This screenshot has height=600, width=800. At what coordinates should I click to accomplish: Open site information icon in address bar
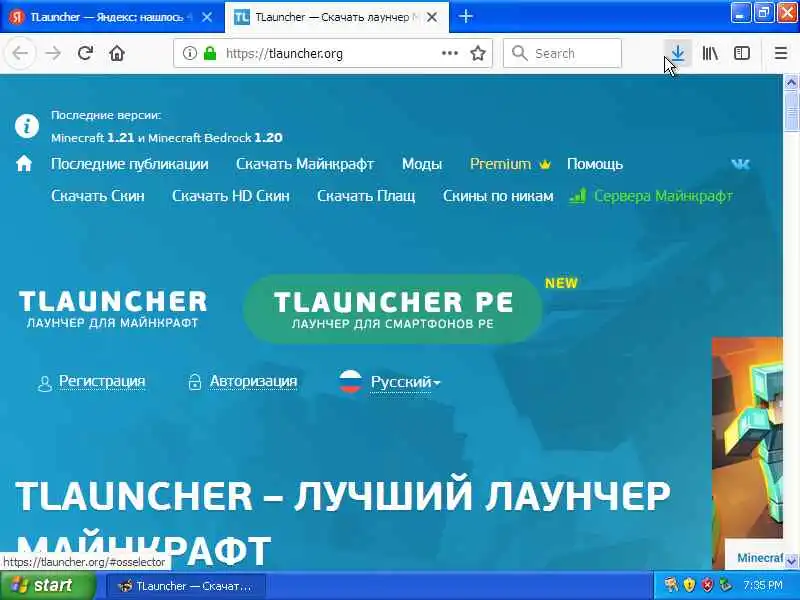pos(189,53)
